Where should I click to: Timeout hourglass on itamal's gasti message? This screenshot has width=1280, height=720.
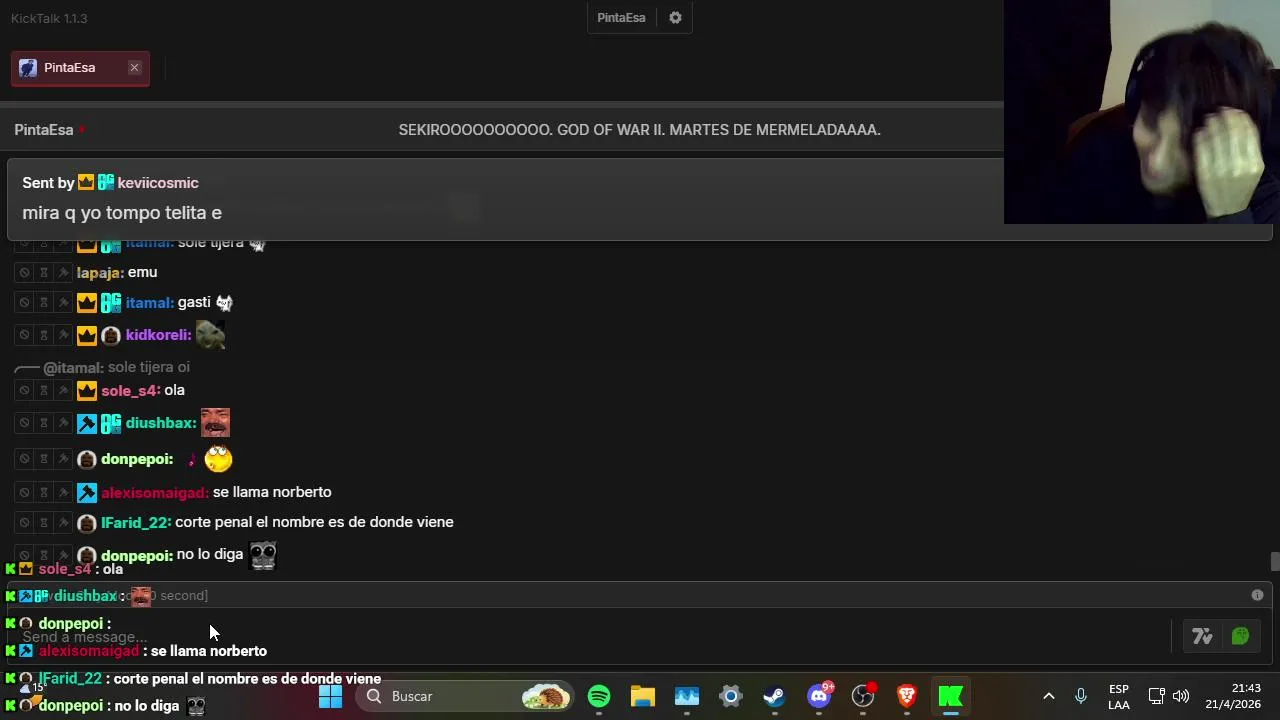coord(44,303)
